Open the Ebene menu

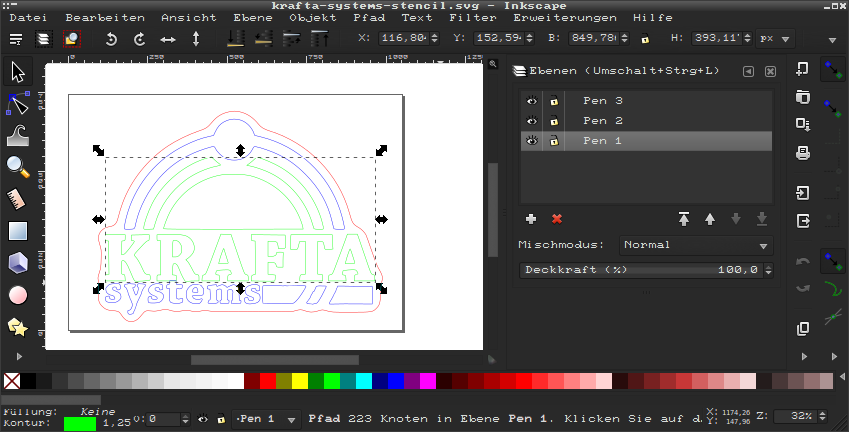(253, 18)
